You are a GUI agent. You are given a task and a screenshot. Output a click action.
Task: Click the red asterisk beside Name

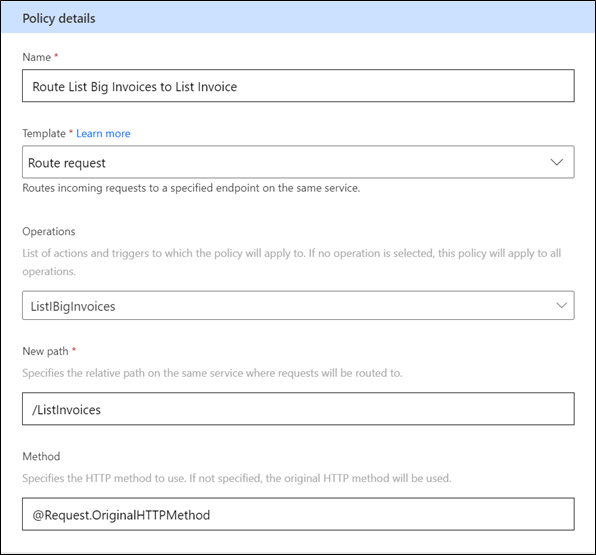[56, 56]
